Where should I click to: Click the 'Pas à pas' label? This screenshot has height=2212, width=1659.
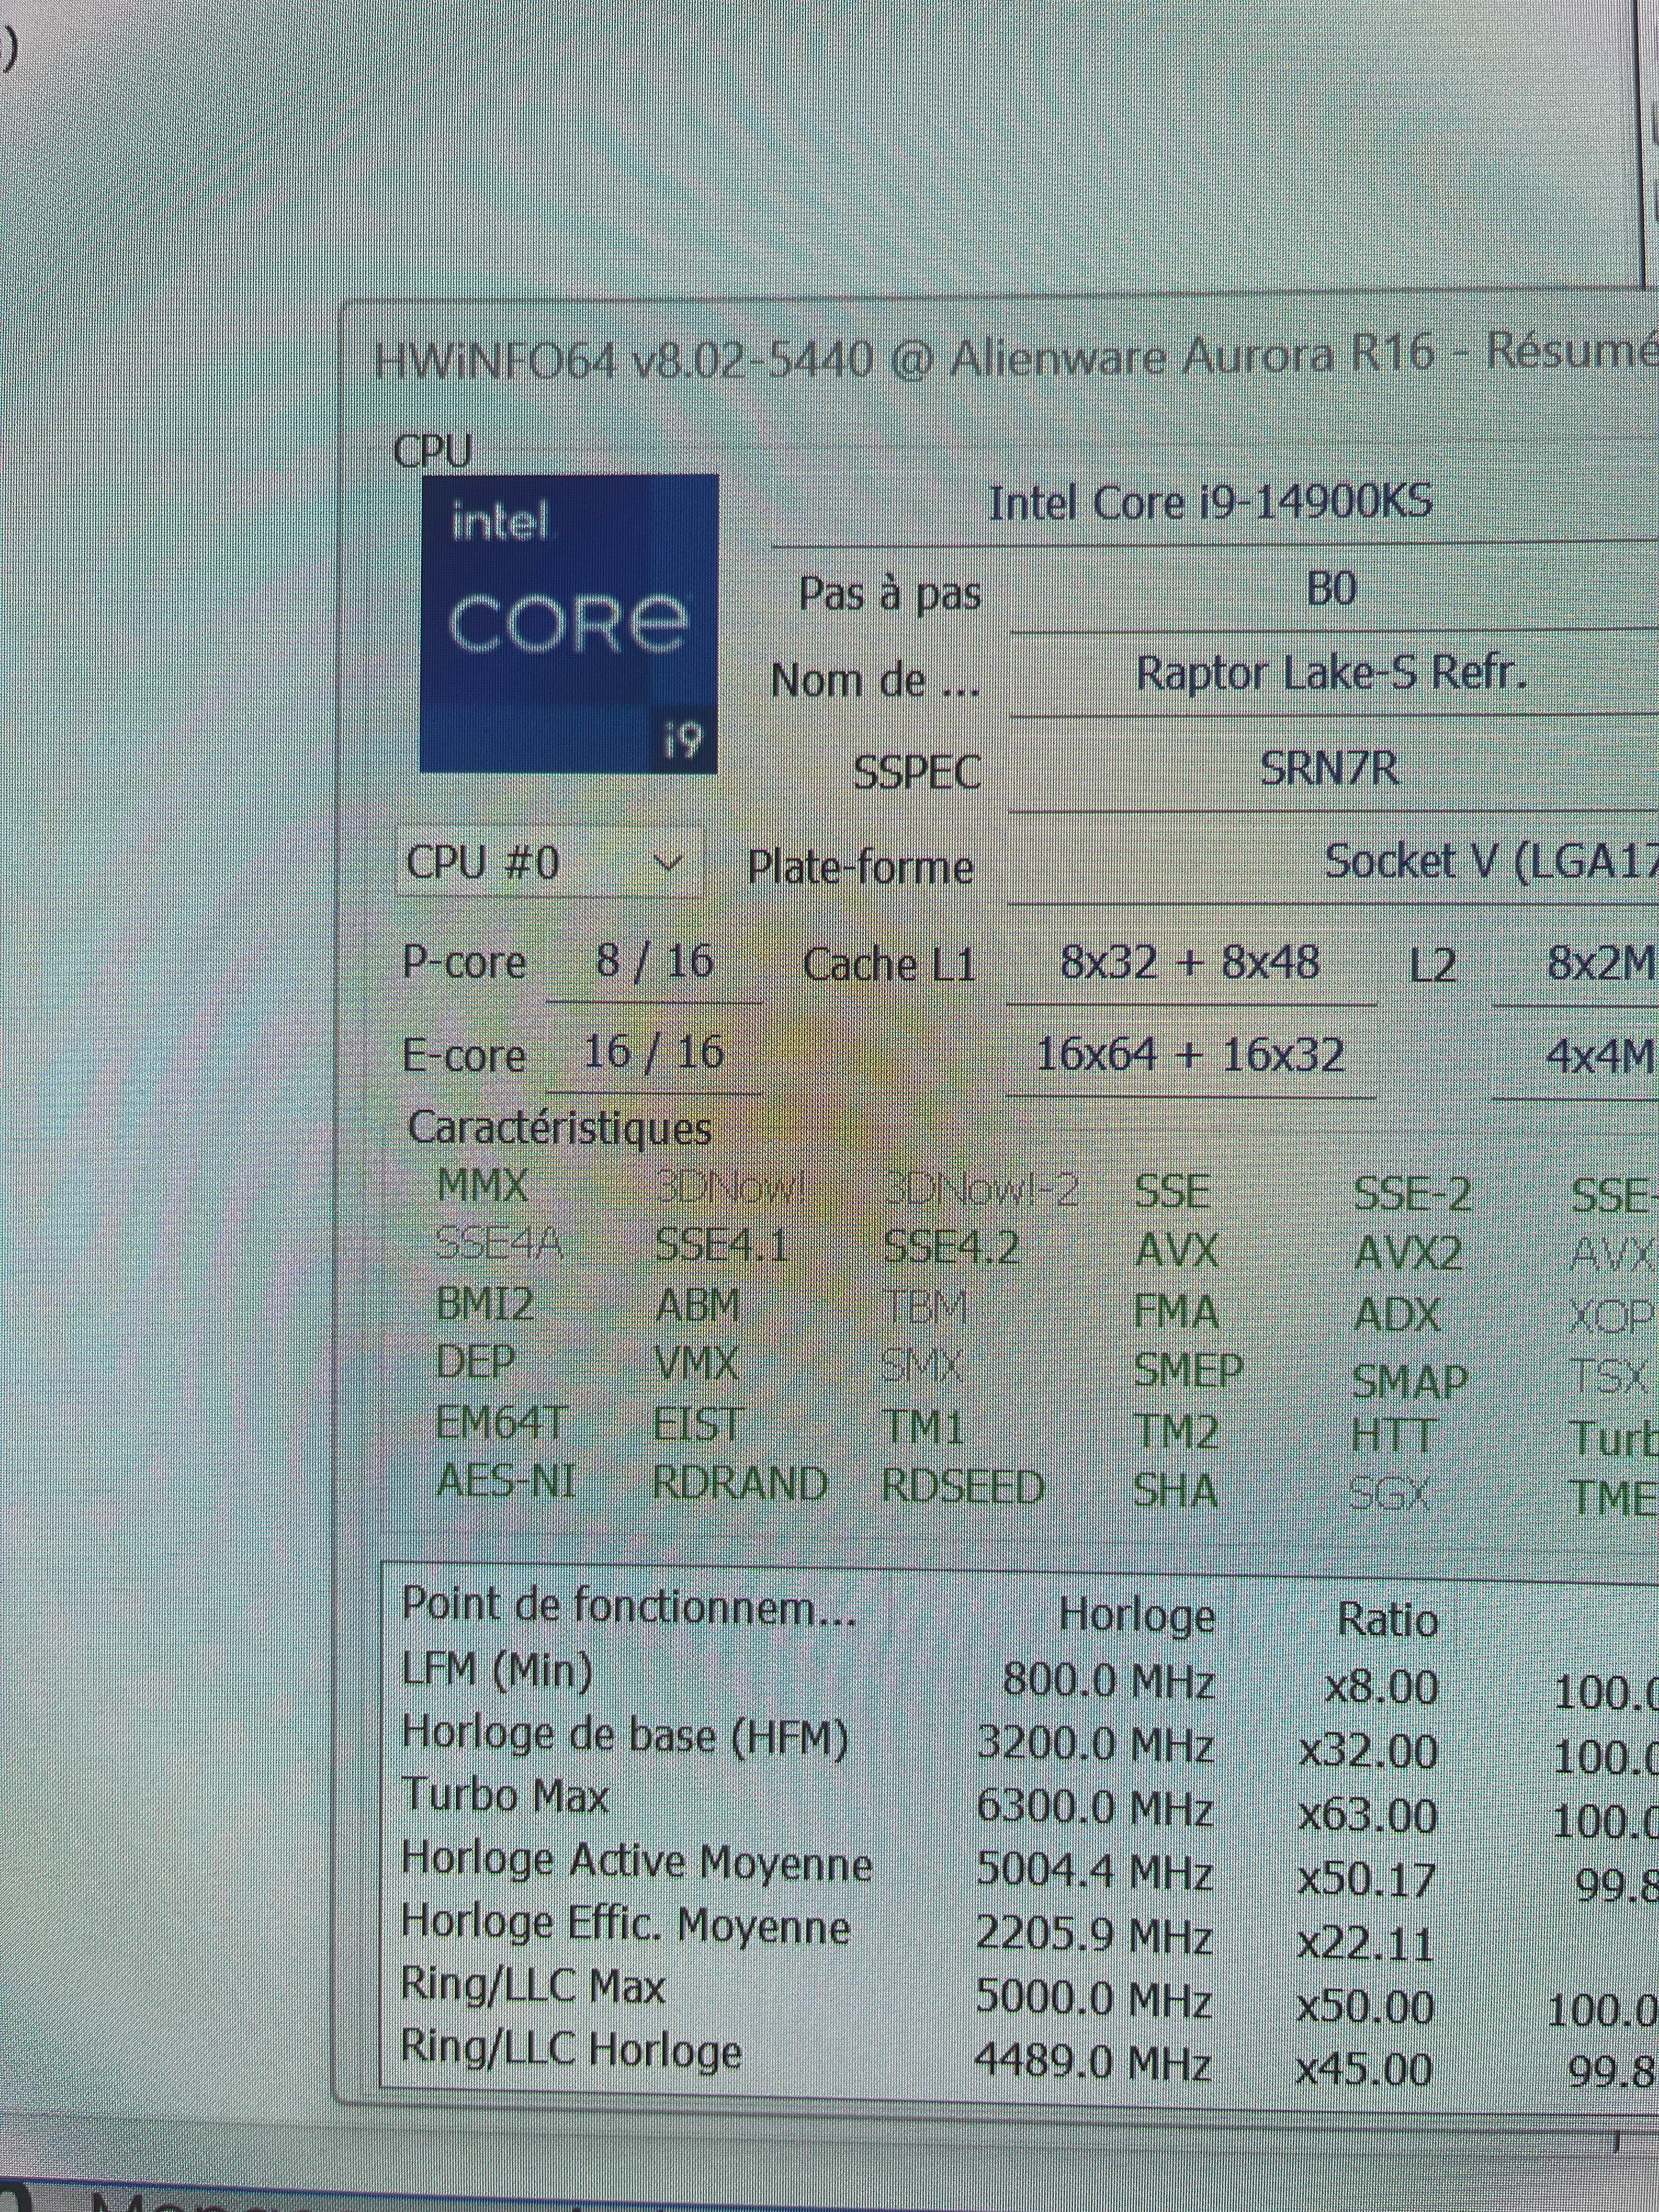[889, 594]
